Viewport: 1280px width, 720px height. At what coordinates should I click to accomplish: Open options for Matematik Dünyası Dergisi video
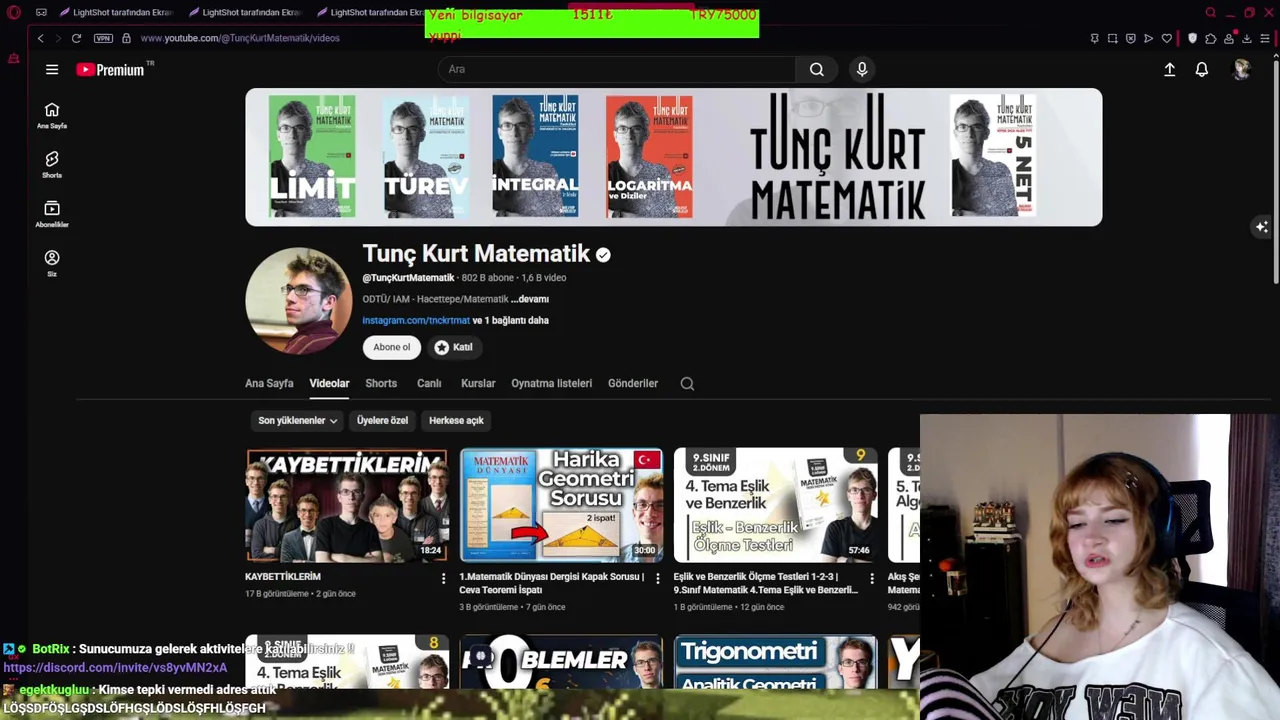(x=657, y=578)
